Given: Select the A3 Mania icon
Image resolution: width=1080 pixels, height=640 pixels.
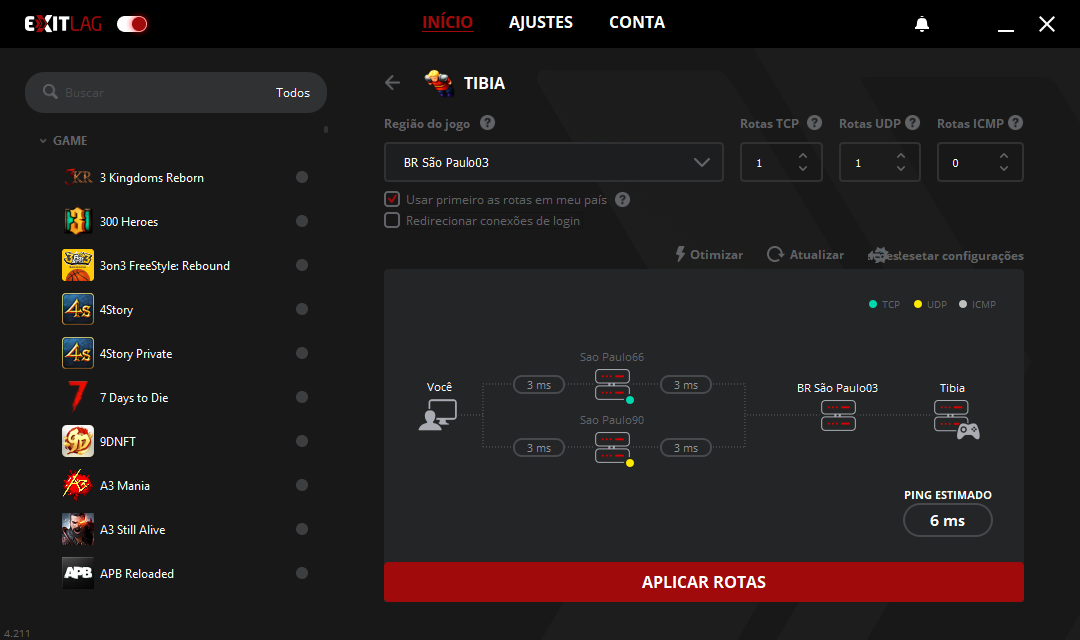Looking at the screenshot, I should (x=78, y=485).
